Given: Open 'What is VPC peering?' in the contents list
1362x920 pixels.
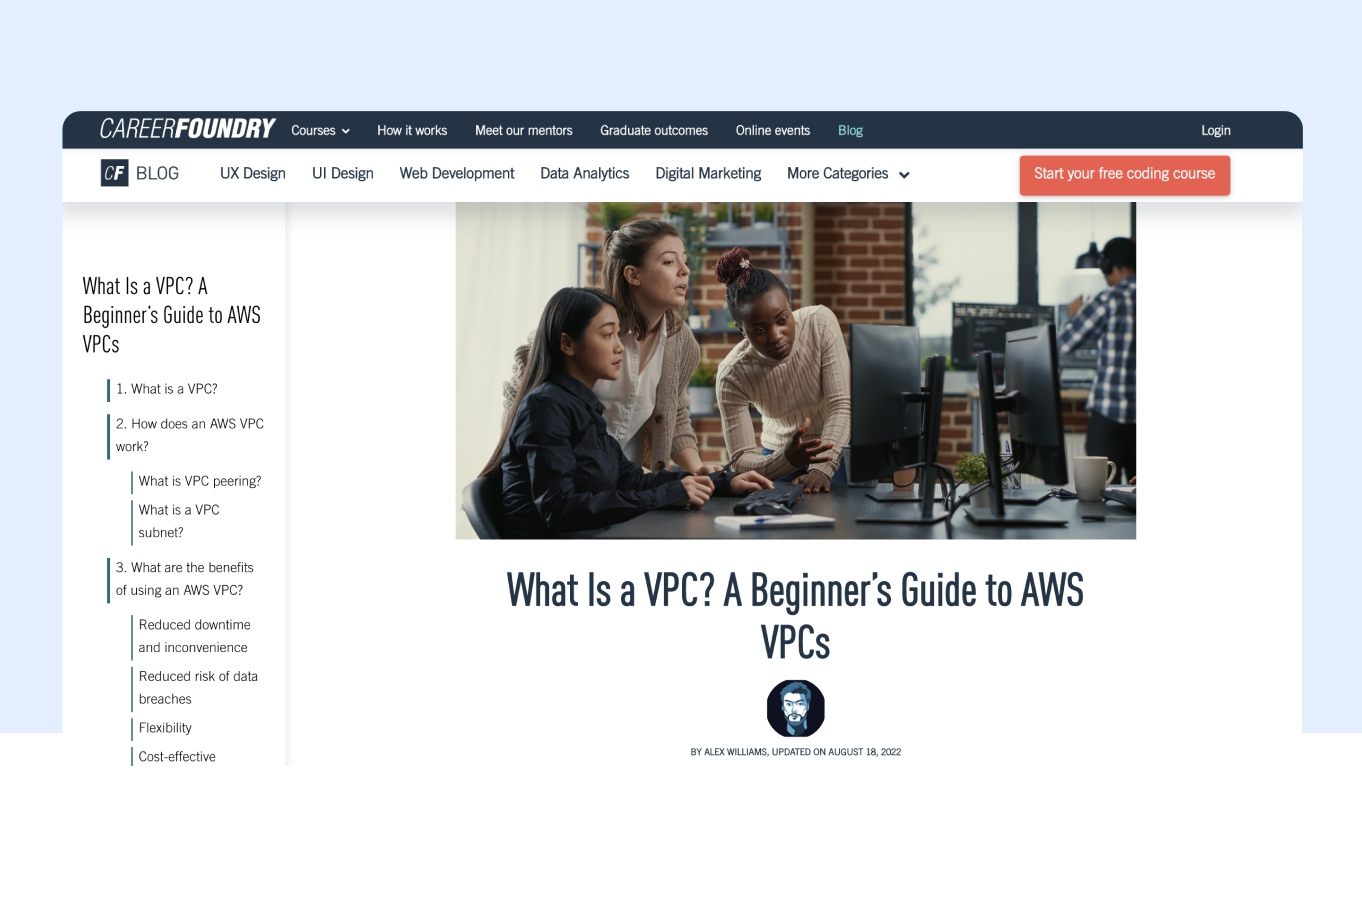Looking at the screenshot, I should tap(199, 481).
